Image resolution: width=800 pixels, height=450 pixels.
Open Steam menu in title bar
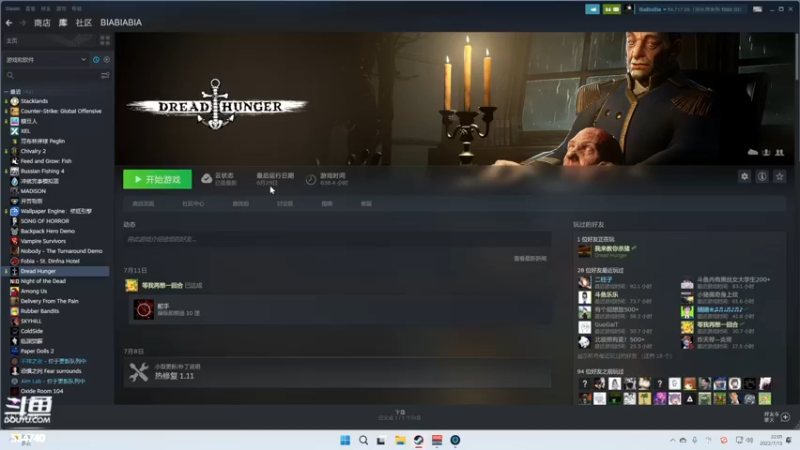[x=13, y=9]
